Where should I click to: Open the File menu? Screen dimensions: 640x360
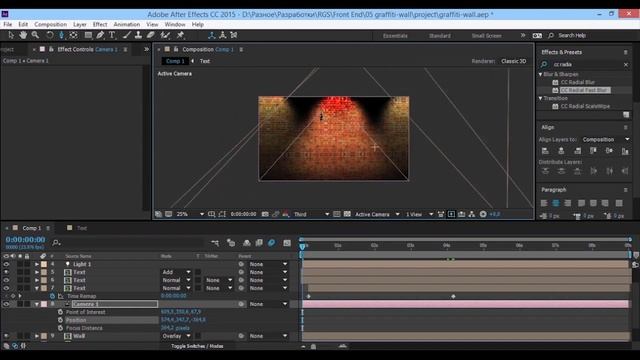tap(7, 24)
